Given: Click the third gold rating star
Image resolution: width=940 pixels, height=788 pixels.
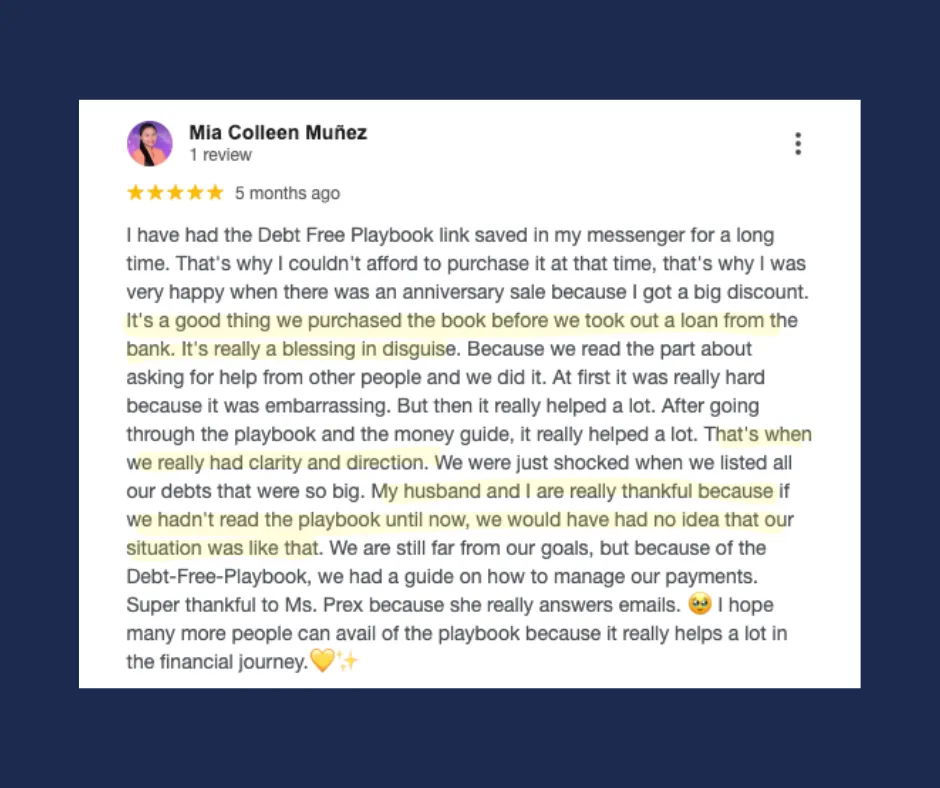Looking at the screenshot, I should coord(175,193).
